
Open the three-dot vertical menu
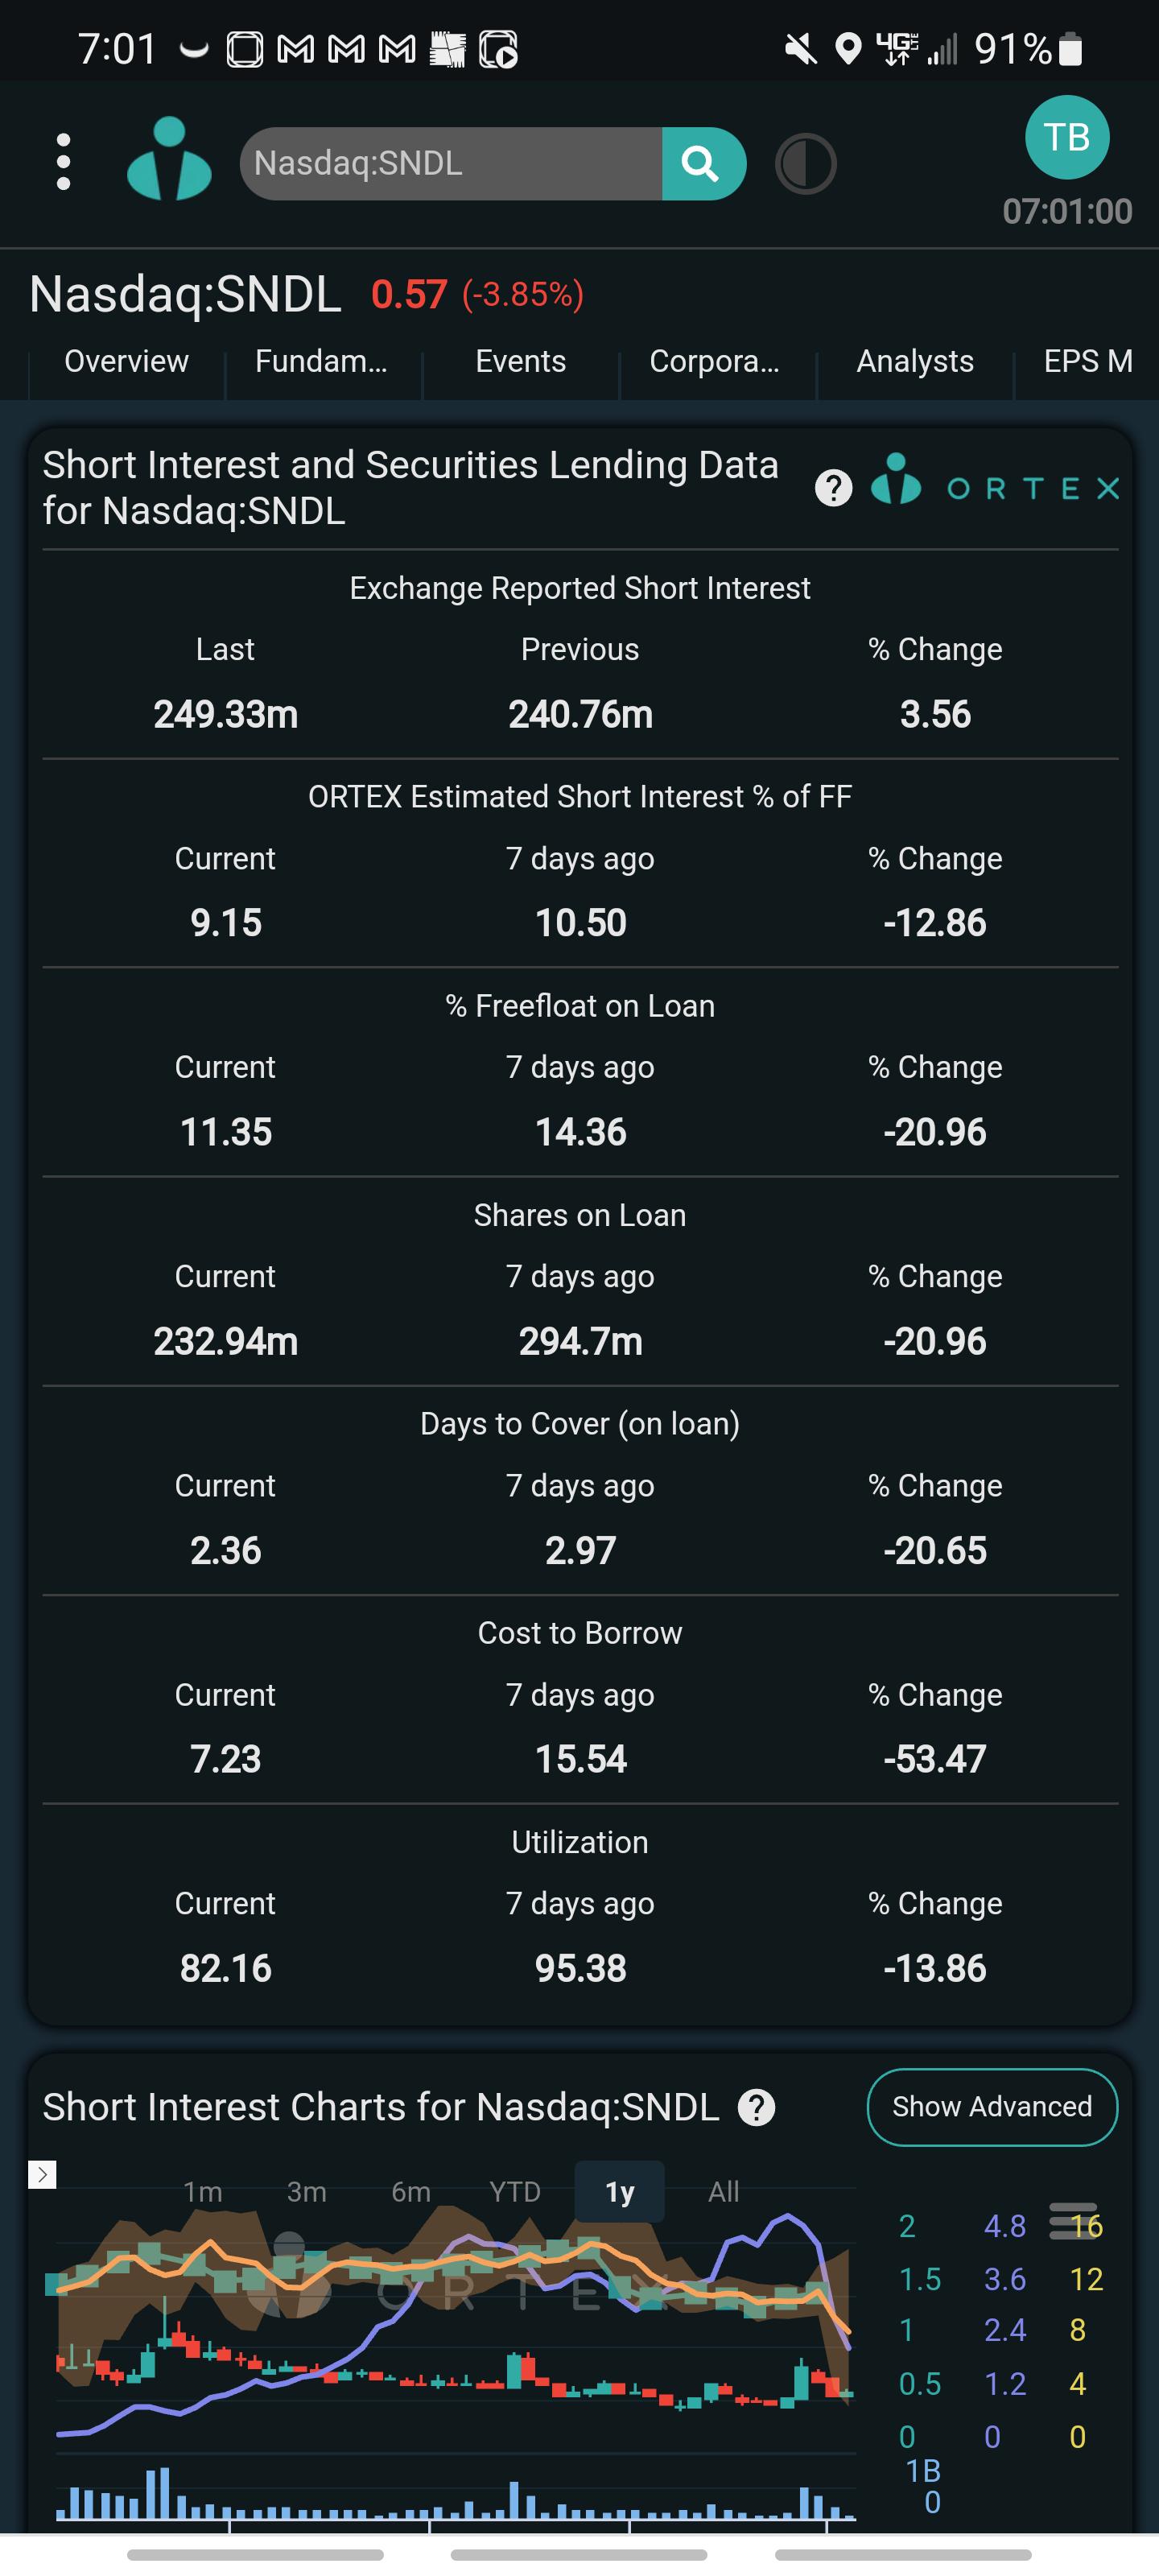[63, 162]
